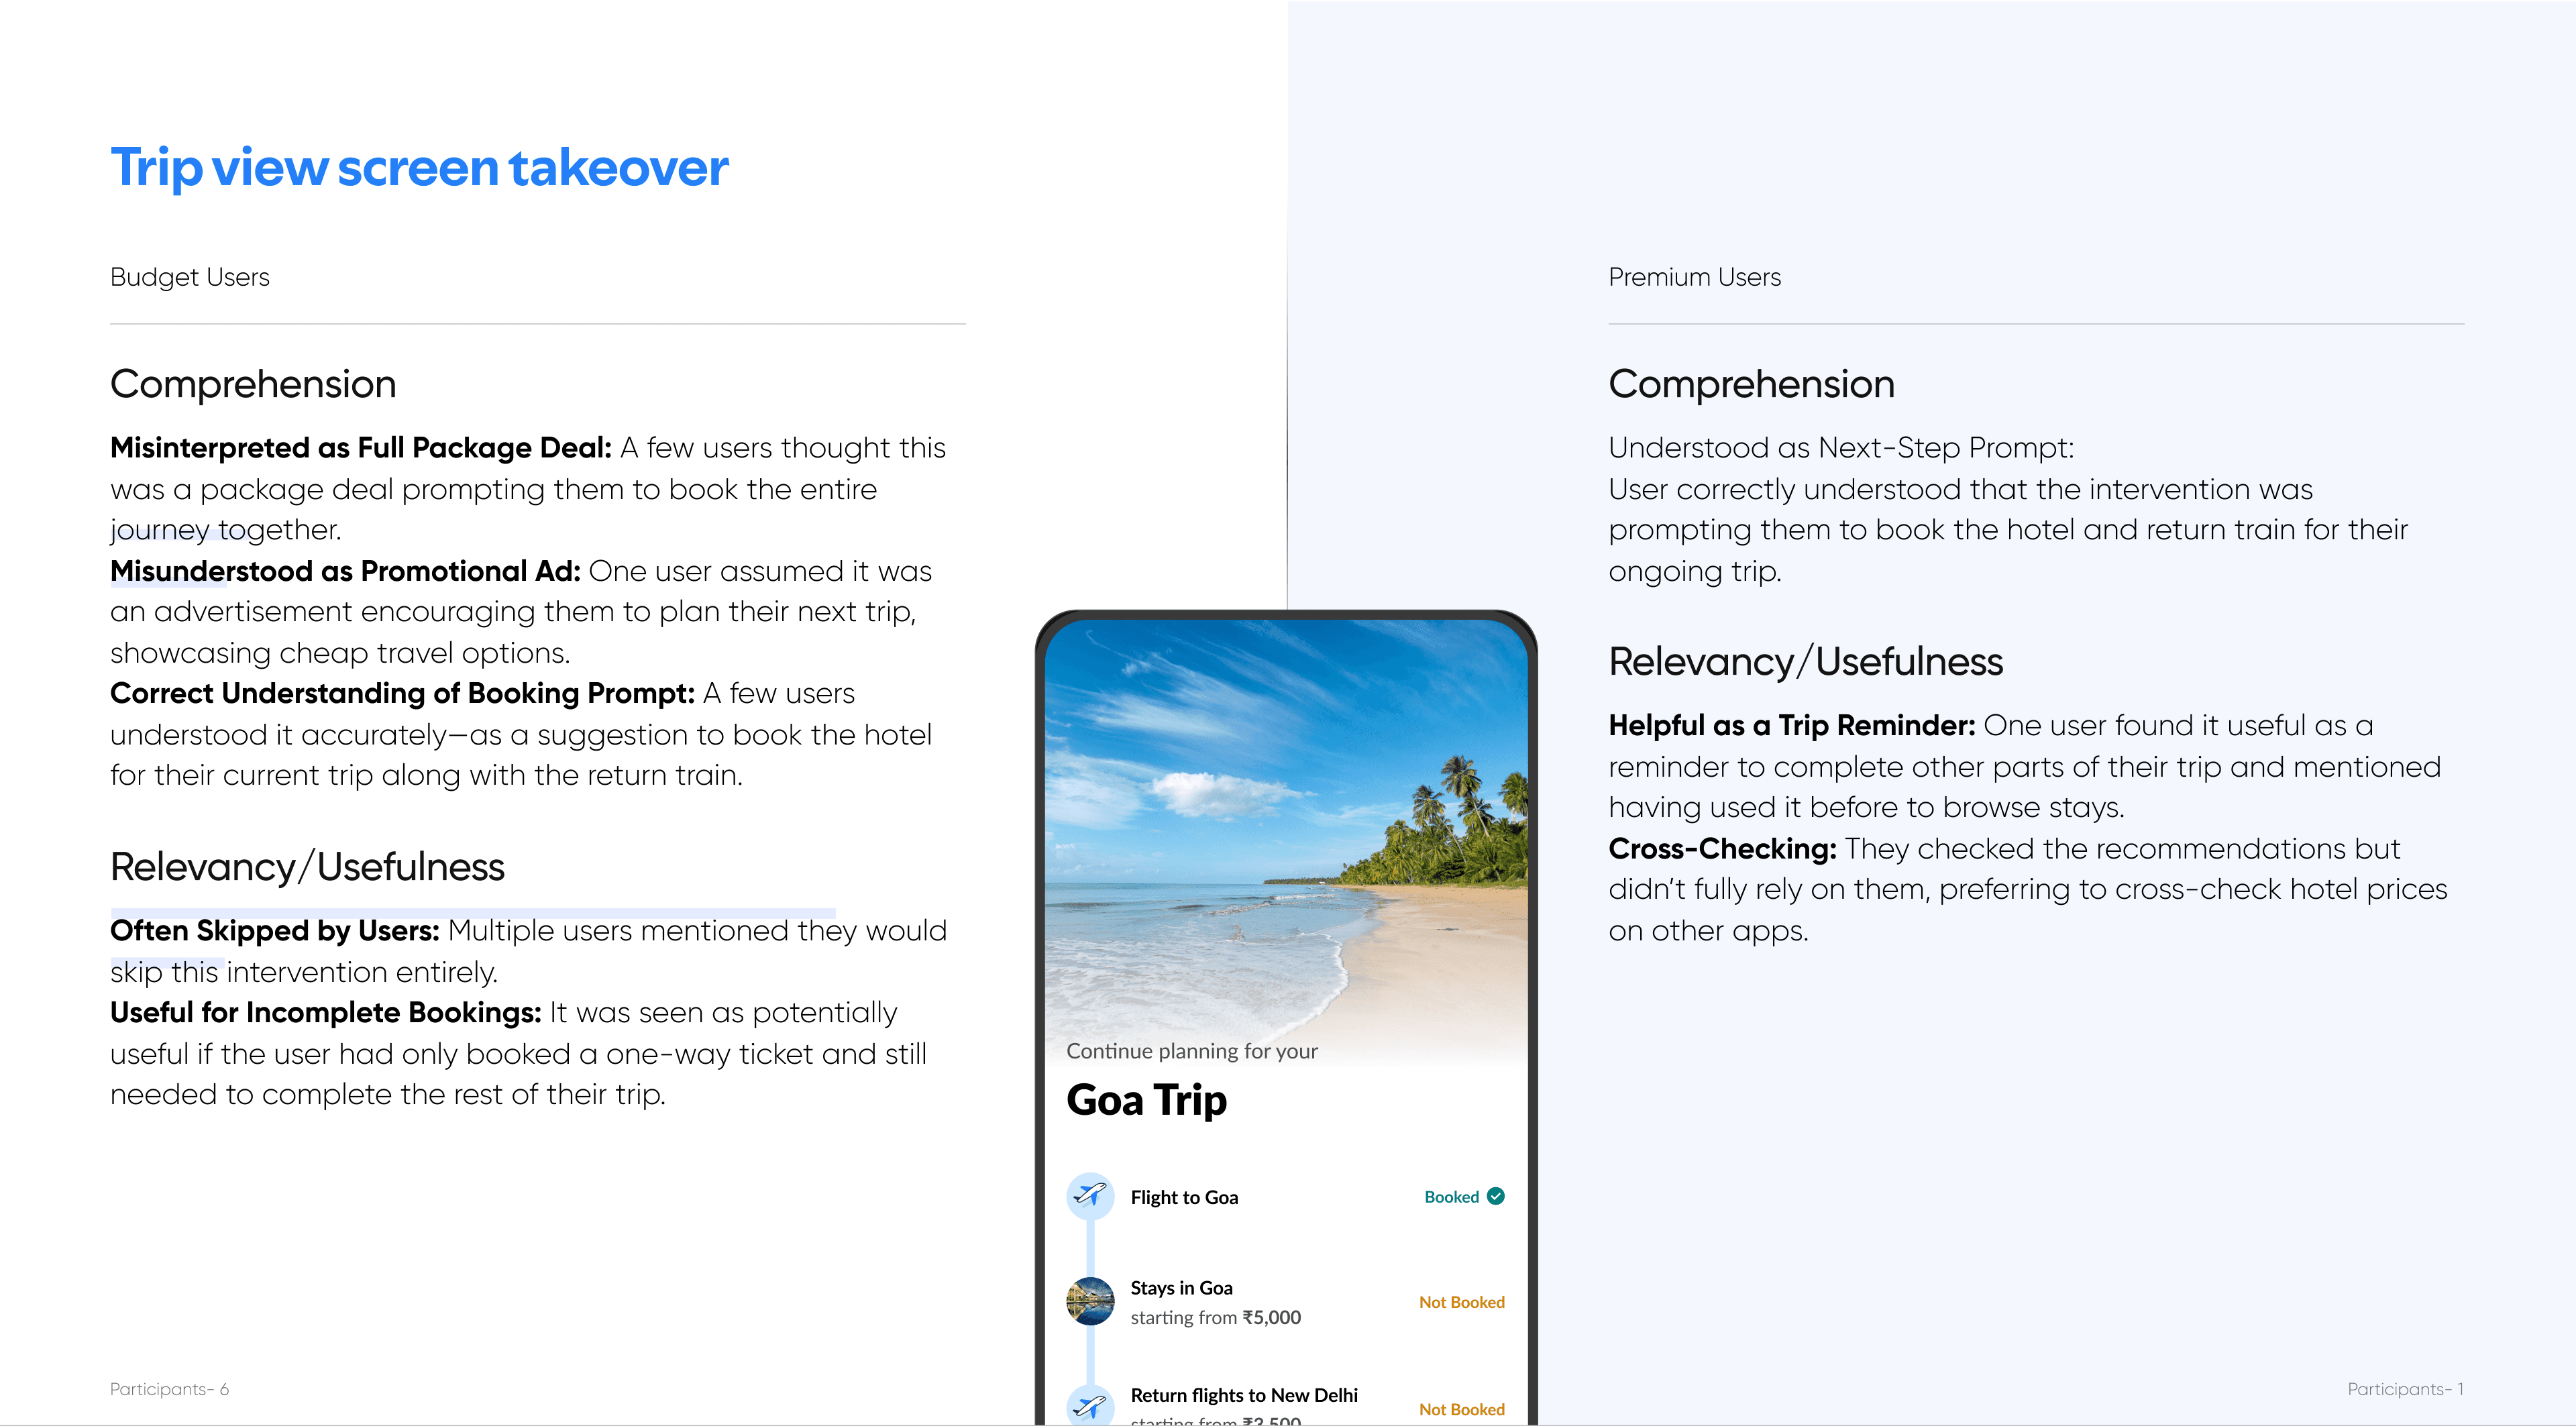Click the Budget Users section label
The height and width of the screenshot is (1426, 2576).
pos(190,277)
